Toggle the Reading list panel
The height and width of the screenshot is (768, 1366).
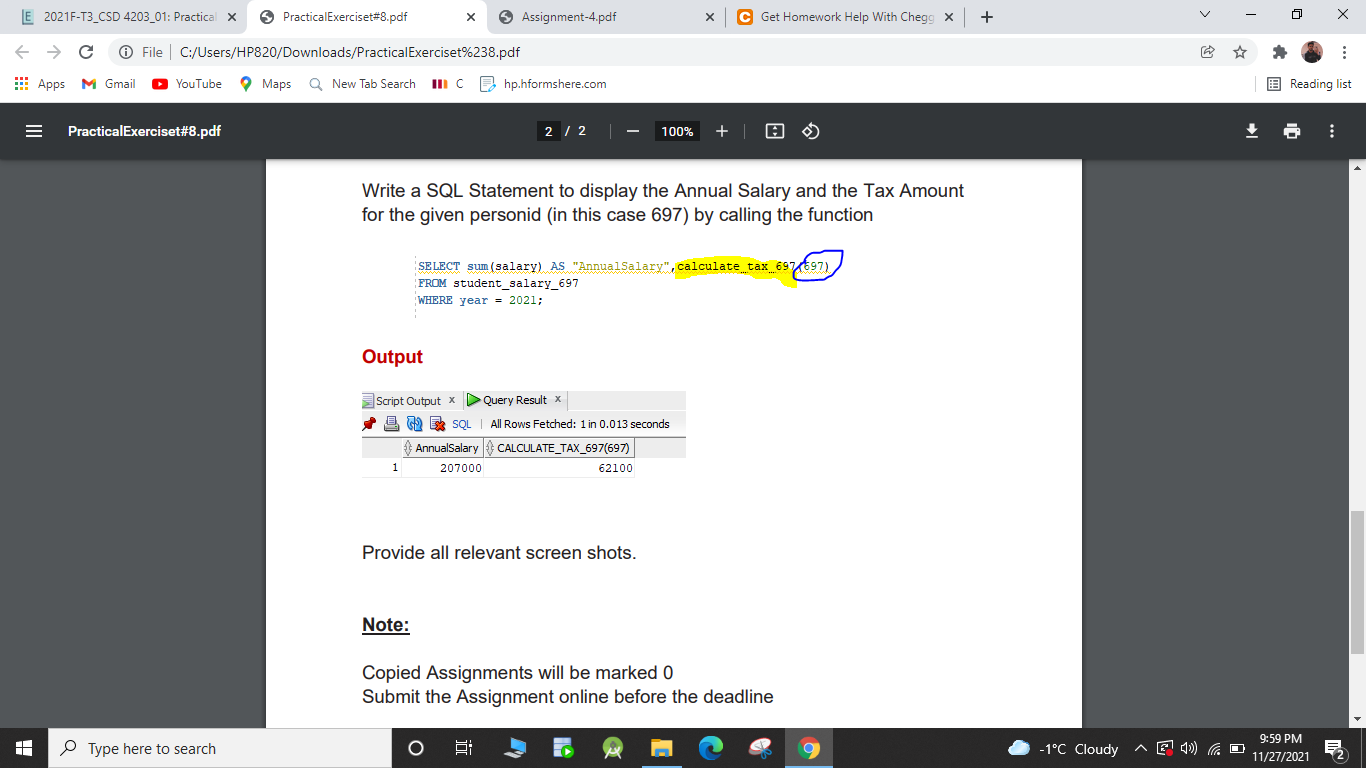tap(1309, 84)
